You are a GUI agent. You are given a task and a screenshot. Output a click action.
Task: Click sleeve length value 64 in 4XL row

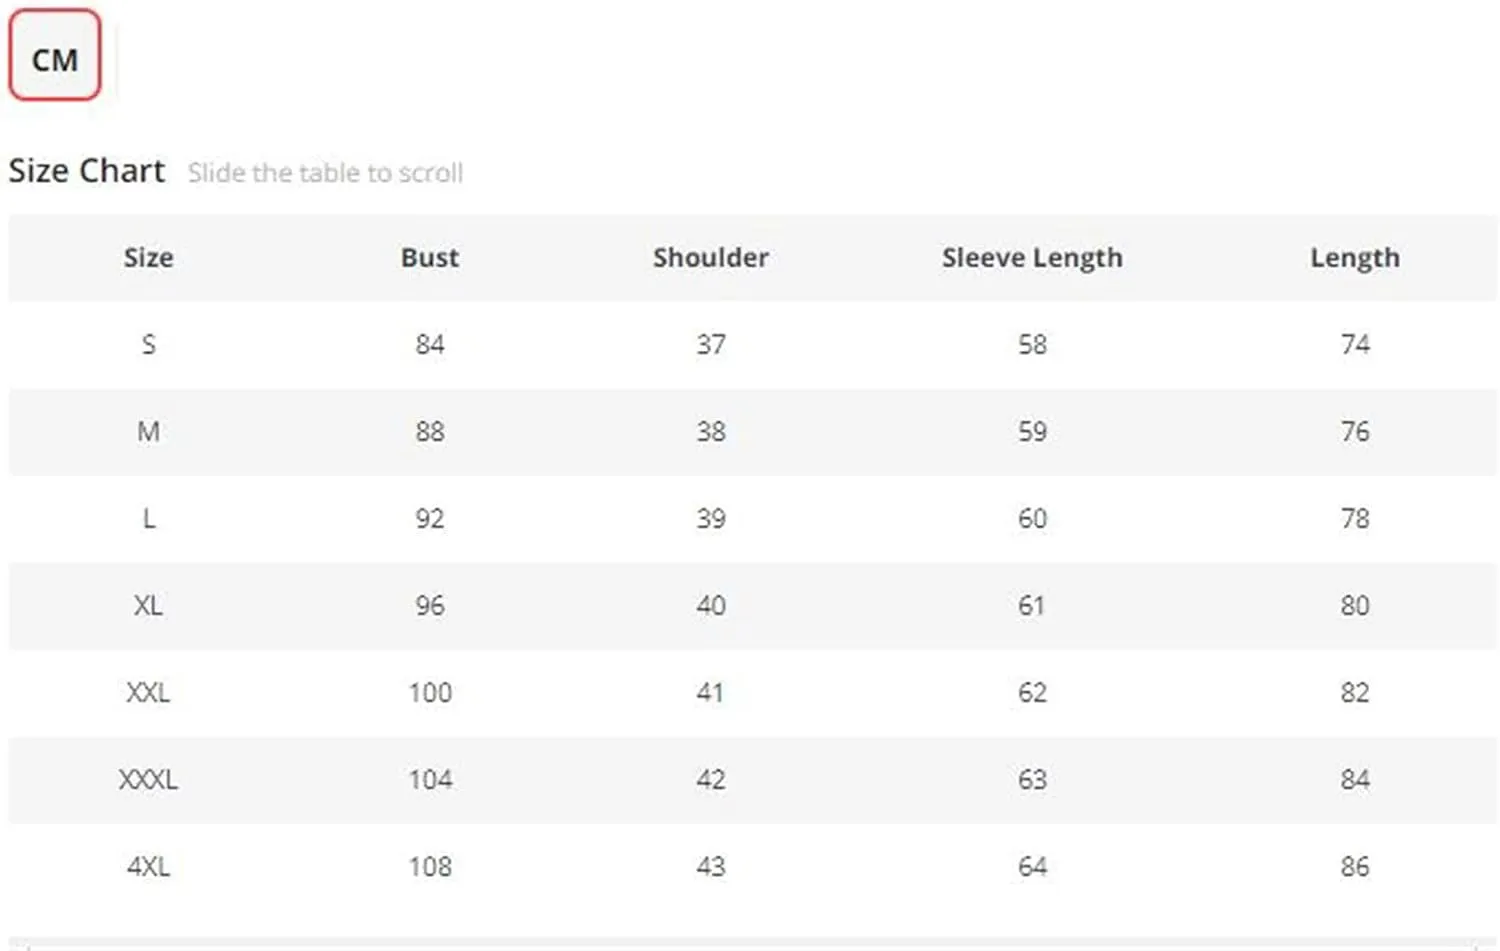pos(1032,866)
